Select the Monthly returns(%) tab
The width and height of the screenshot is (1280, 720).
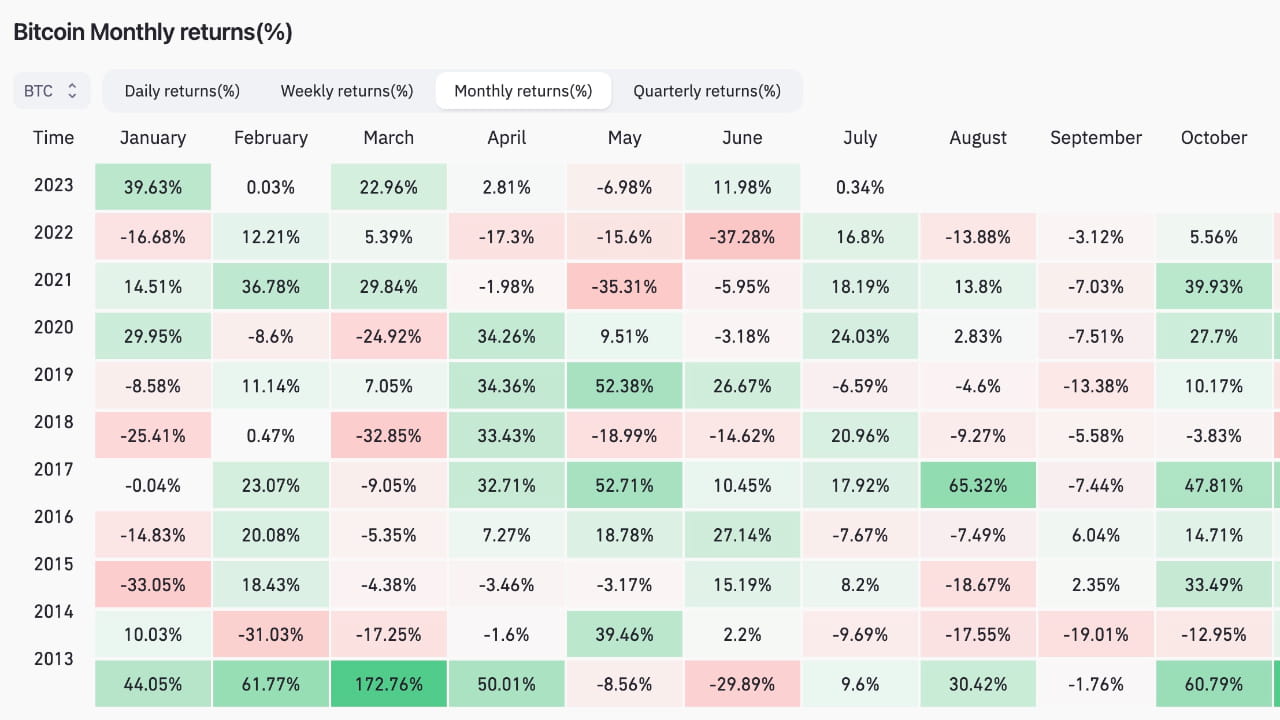tap(523, 90)
